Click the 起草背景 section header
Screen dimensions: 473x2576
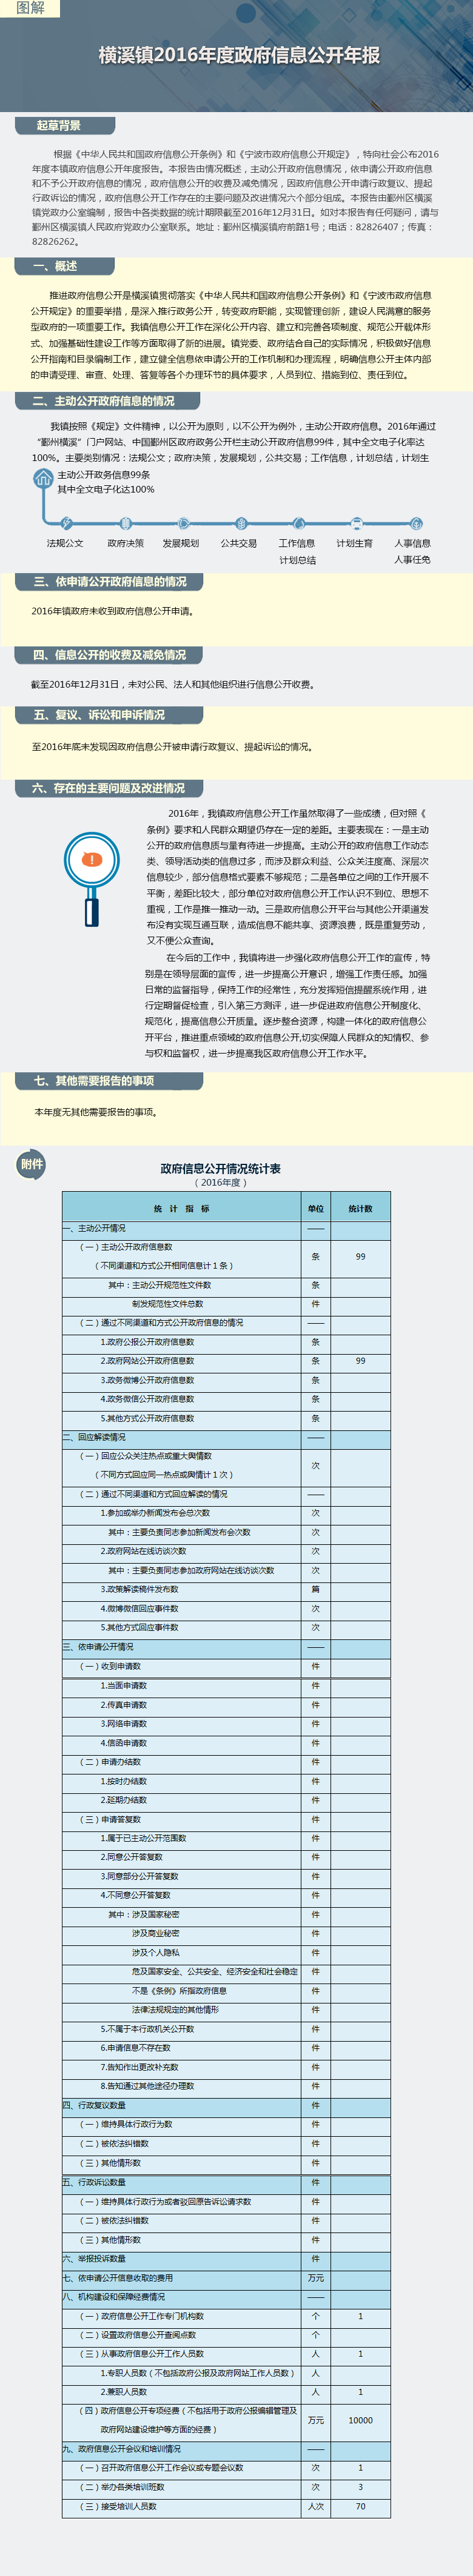coord(65,126)
